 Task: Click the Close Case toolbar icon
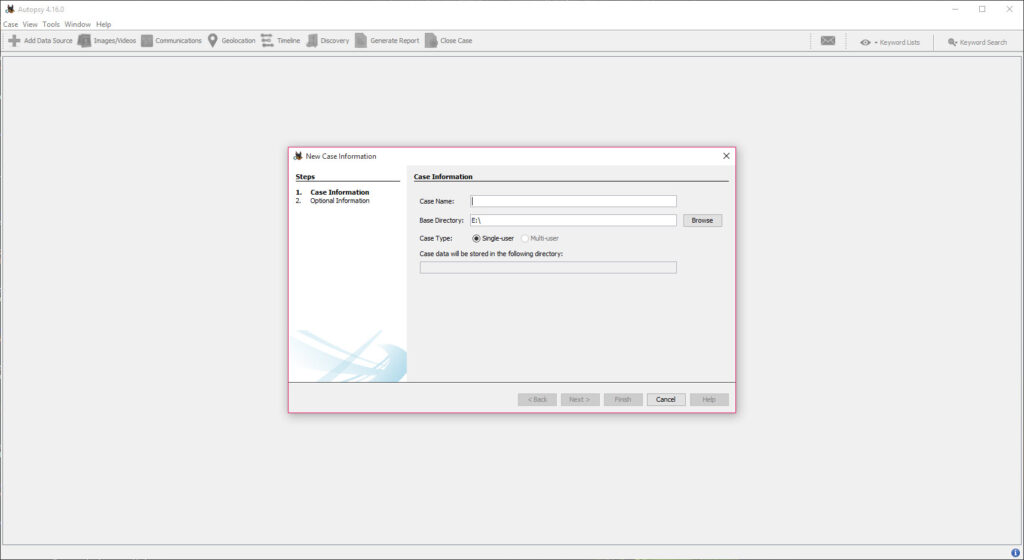point(431,40)
